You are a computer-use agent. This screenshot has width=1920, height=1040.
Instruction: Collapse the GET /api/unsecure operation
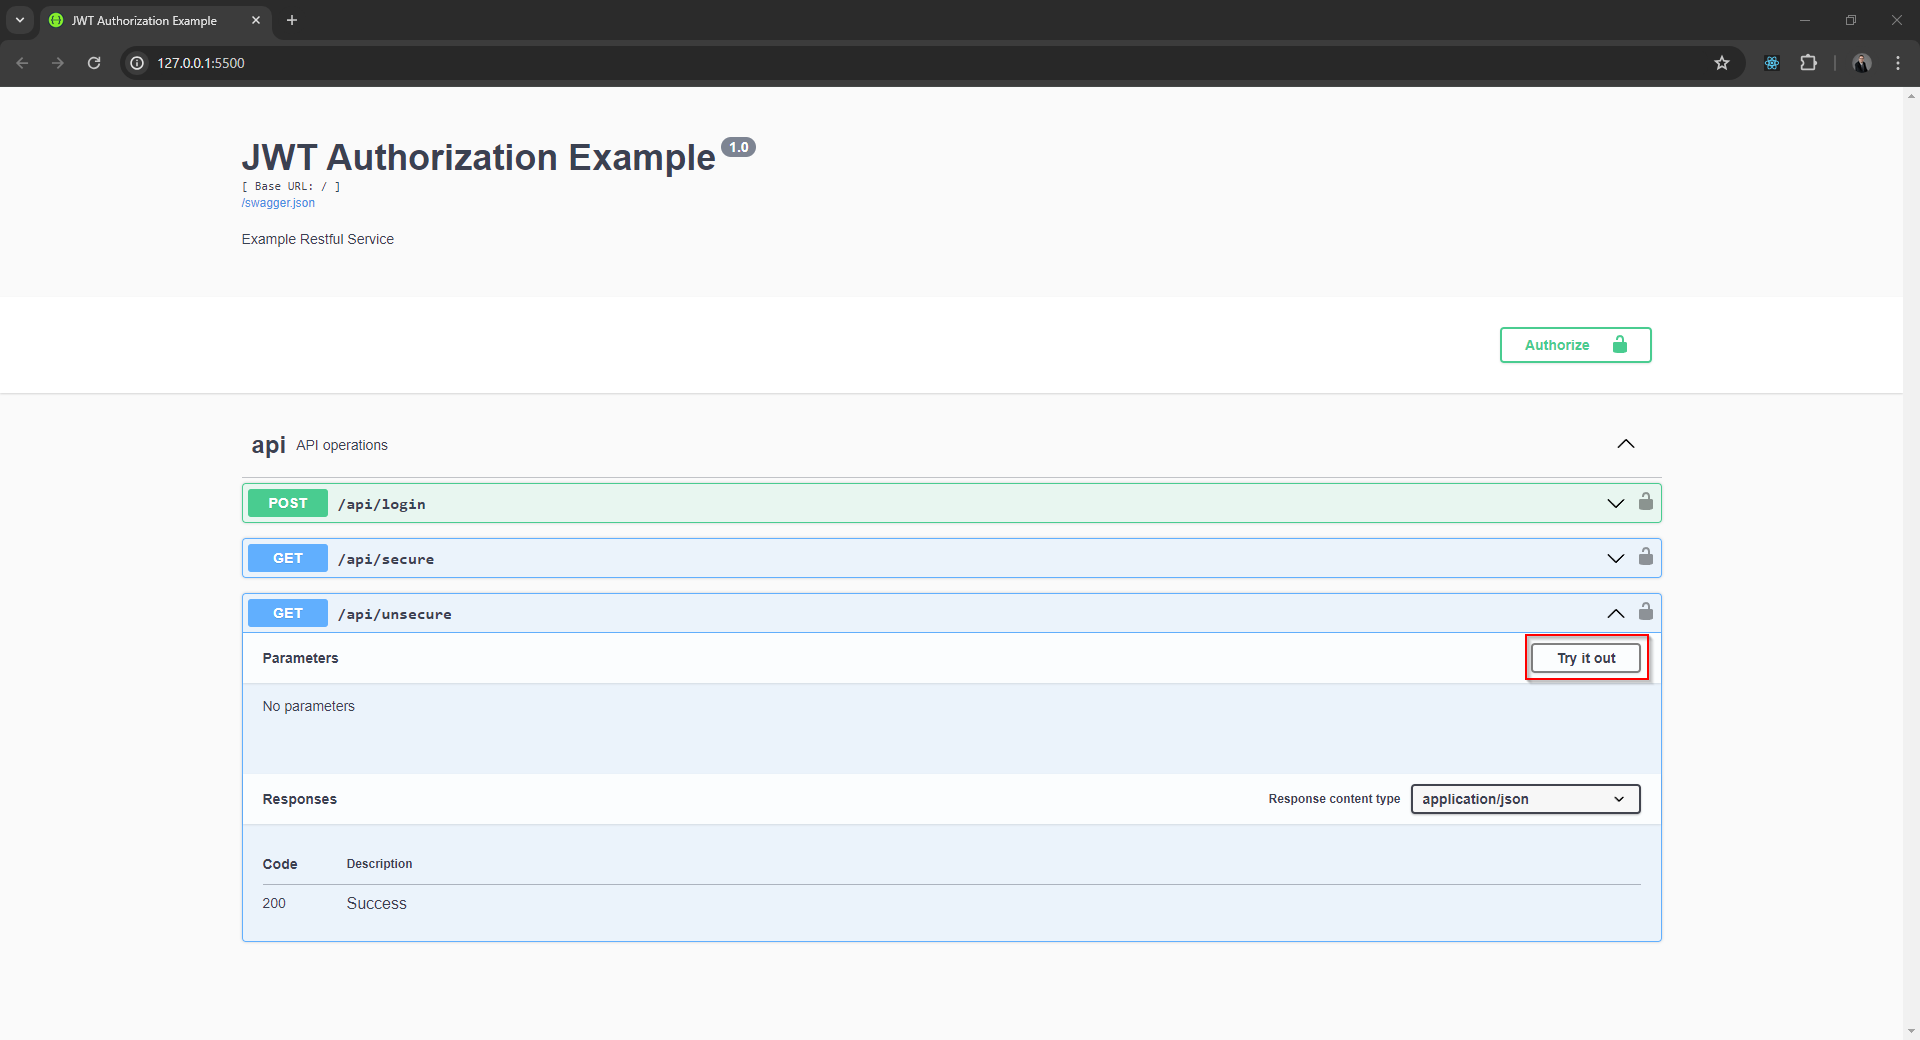coord(1615,613)
